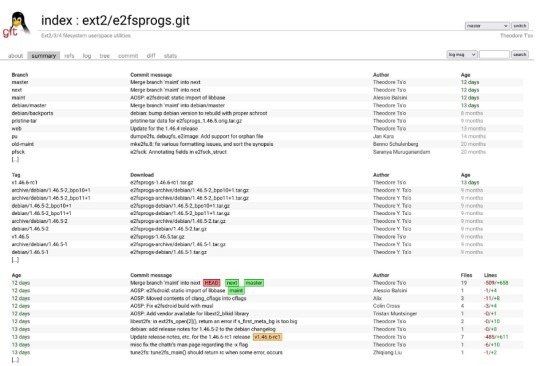The height and width of the screenshot is (366, 536).
Task: Open the master branch link
Action: (x=20, y=82)
